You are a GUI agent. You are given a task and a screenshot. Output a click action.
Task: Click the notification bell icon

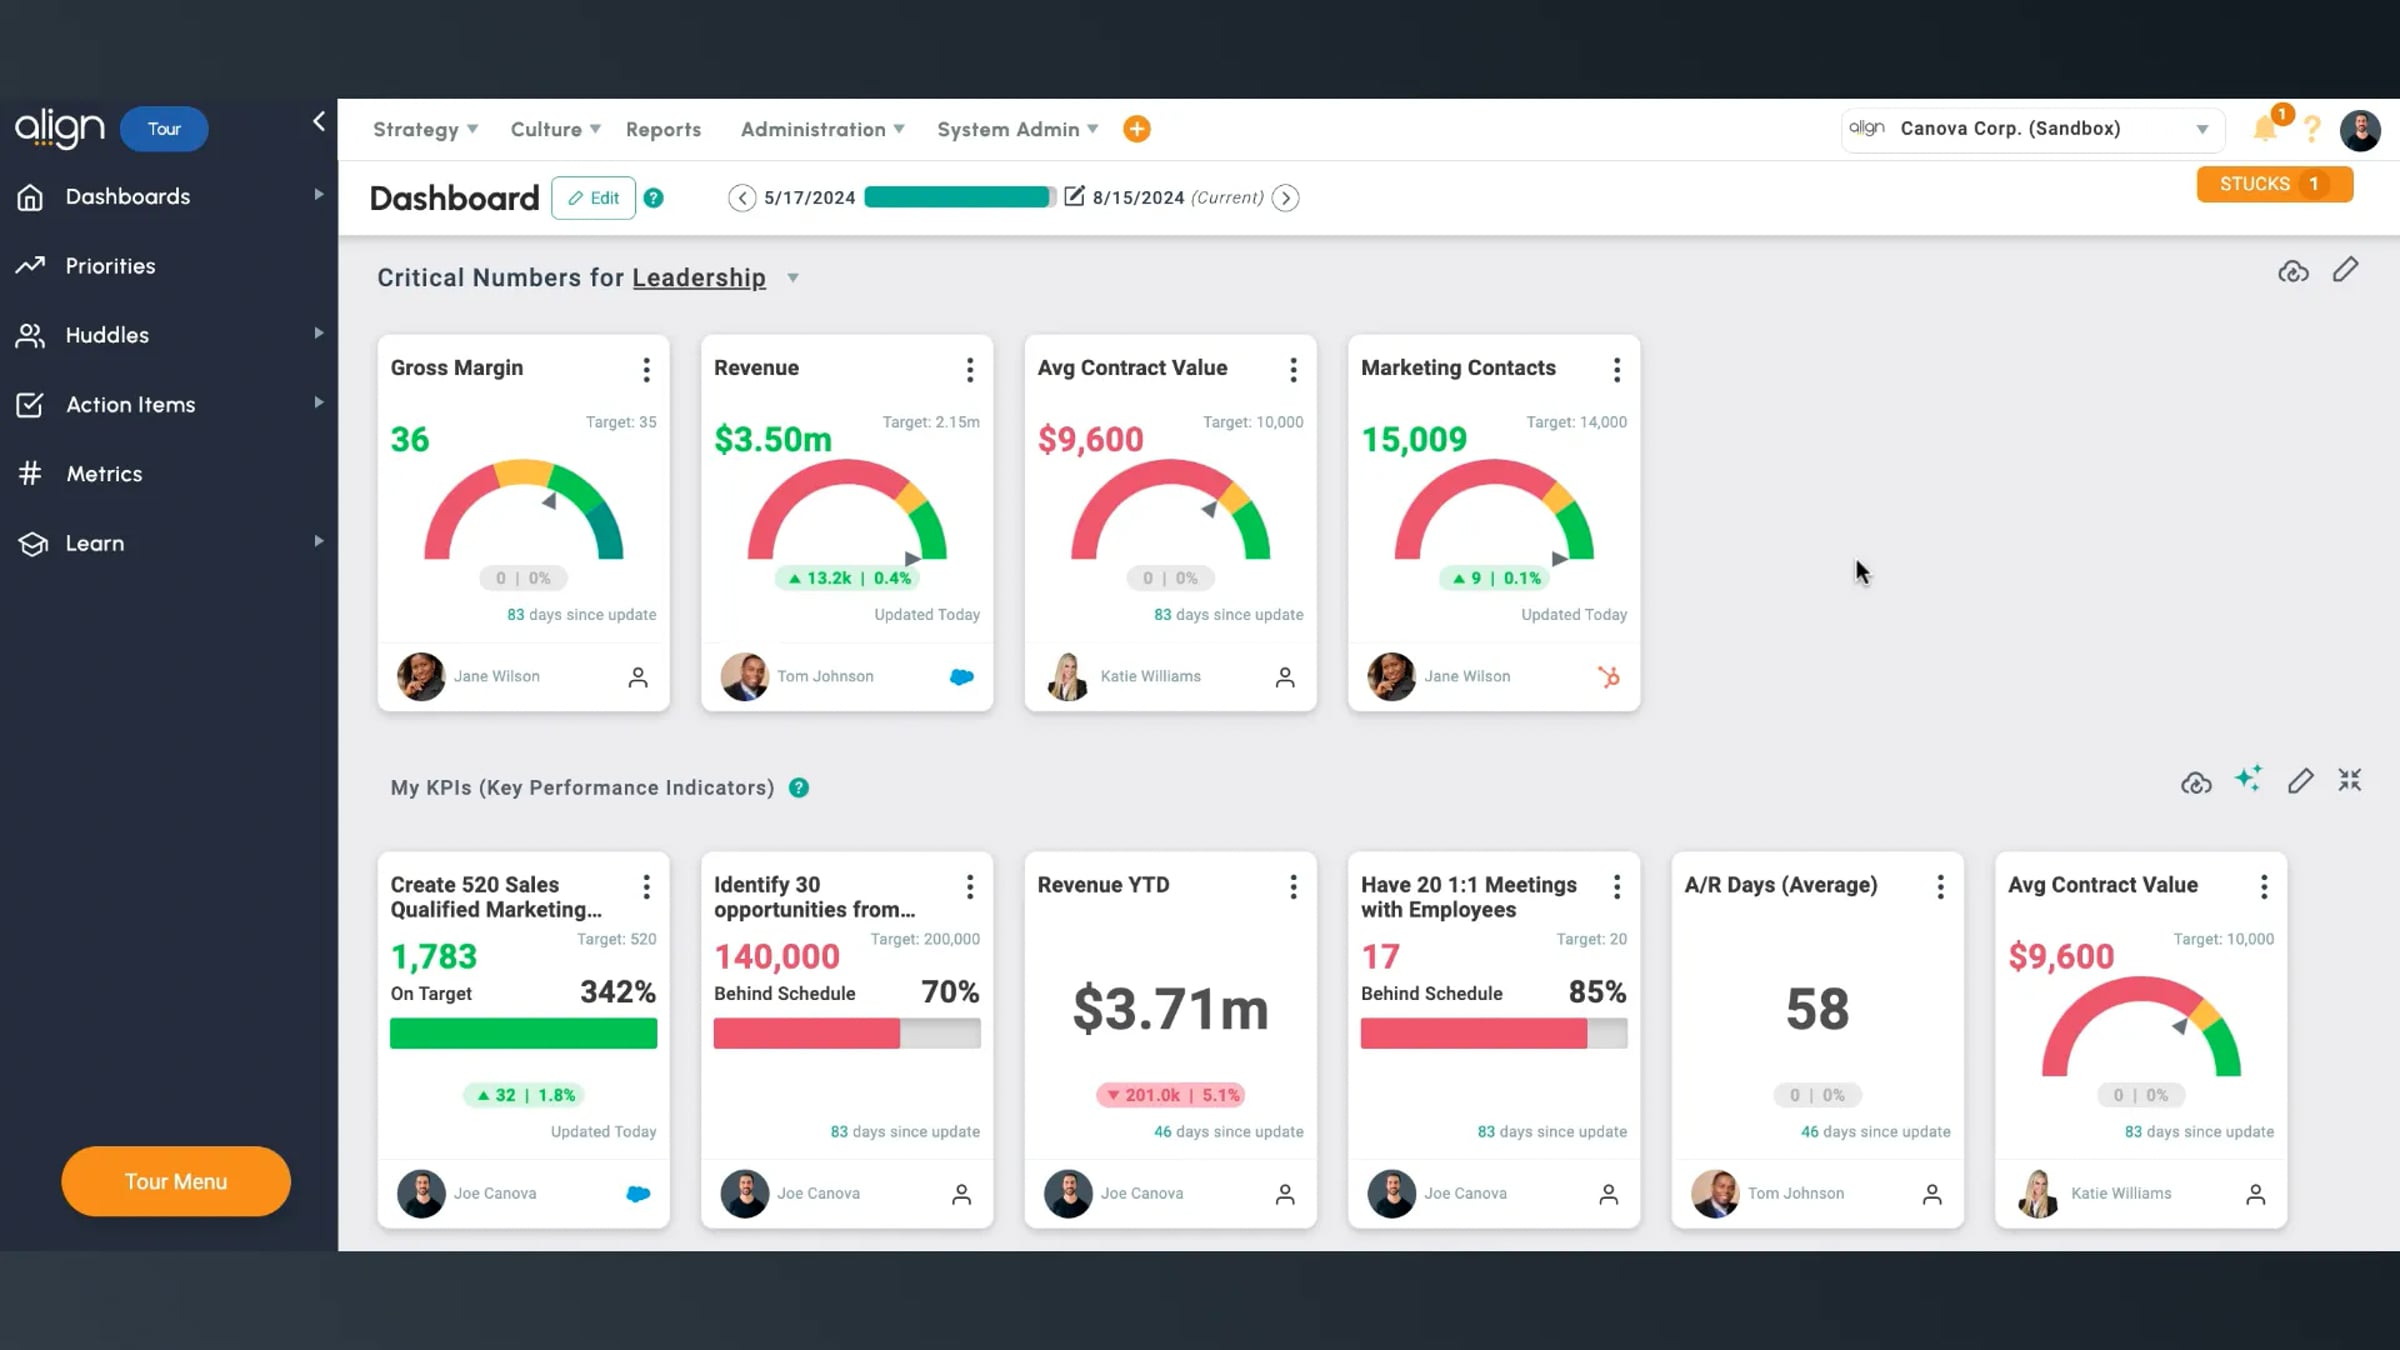(x=2265, y=129)
